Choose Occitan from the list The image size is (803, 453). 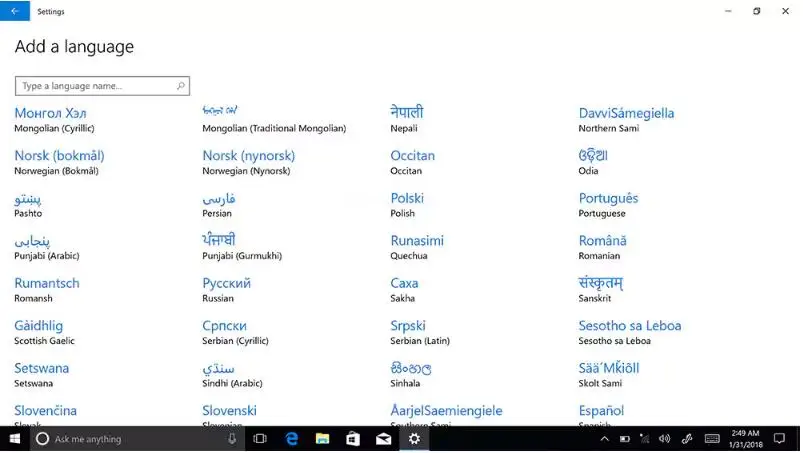(x=413, y=162)
